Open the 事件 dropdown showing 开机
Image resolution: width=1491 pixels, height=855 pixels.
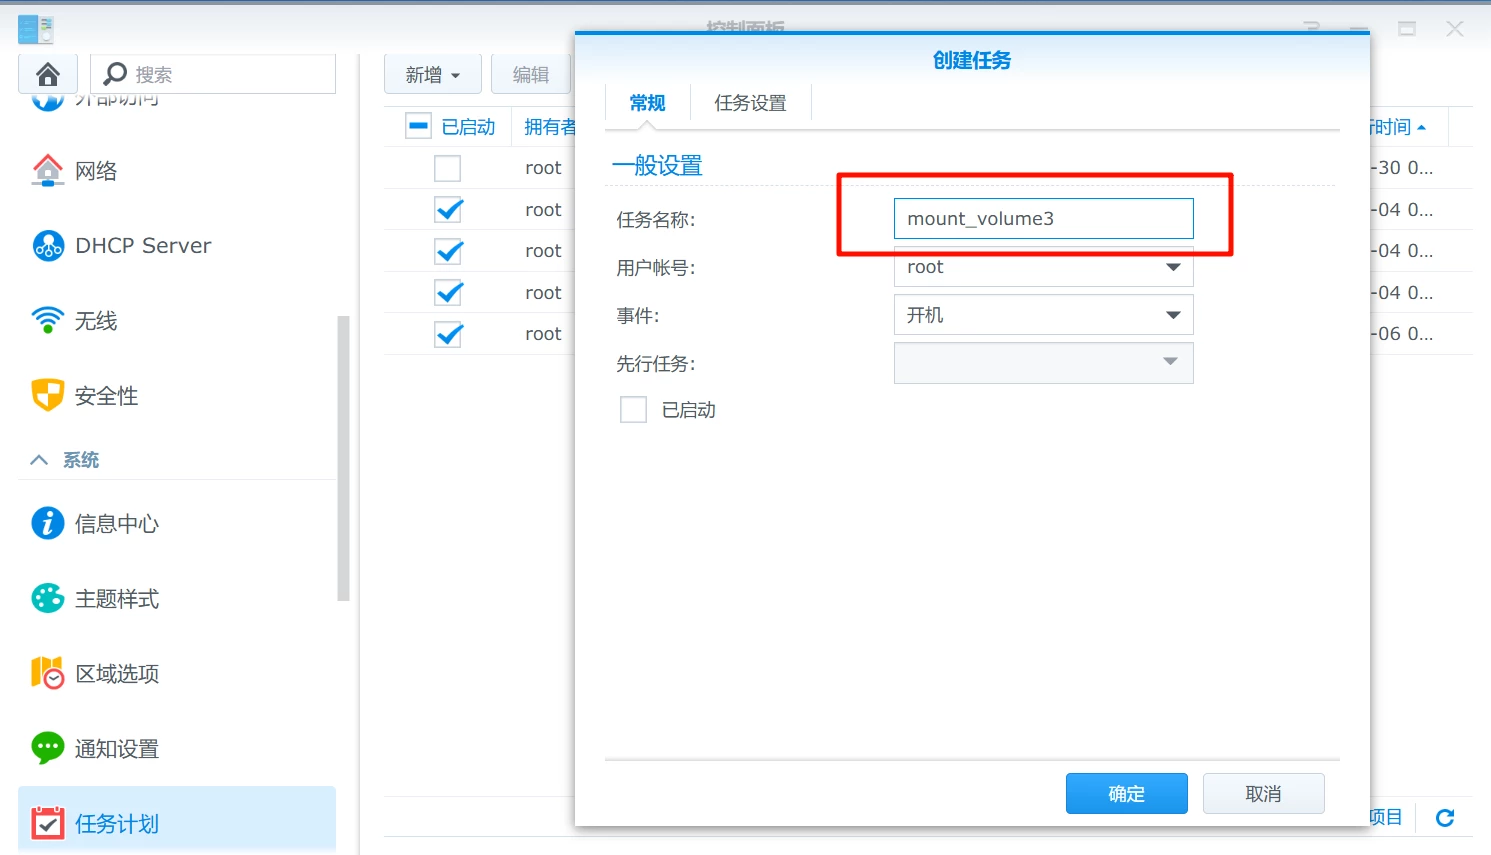(x=1043, y=315)
